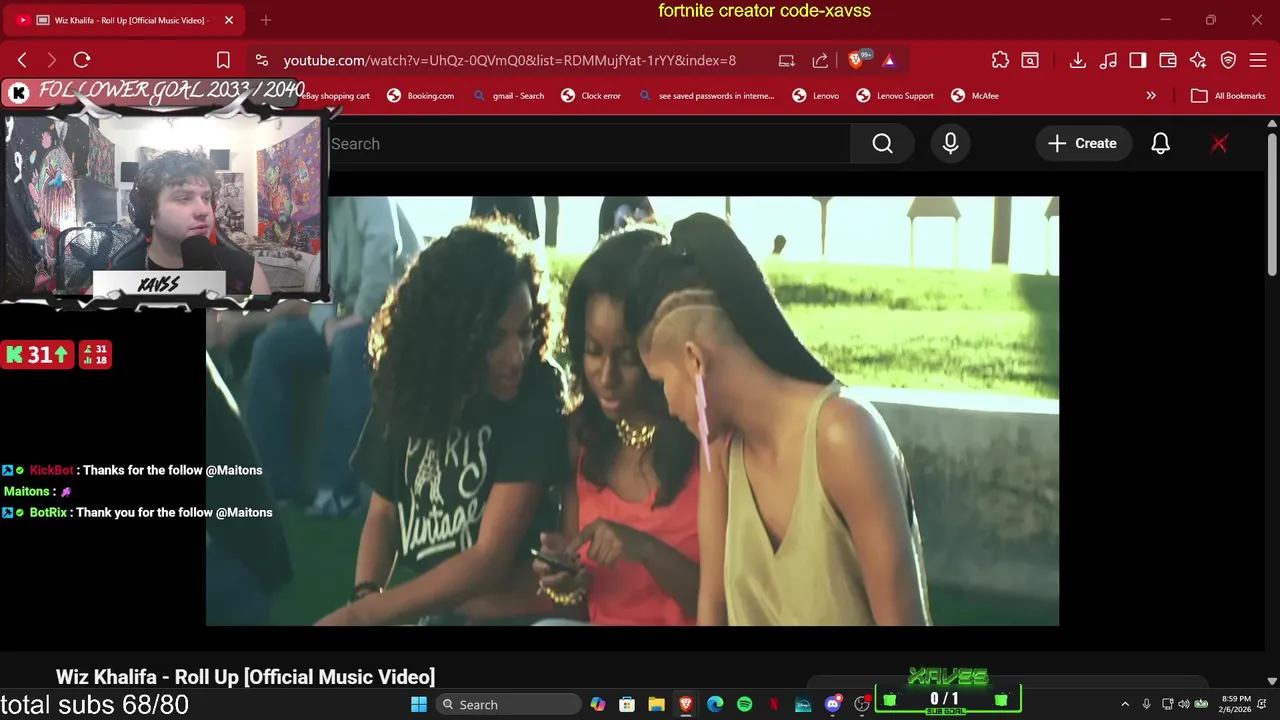Open the search tabs icon
Screen dimensions: 1280x720
point(1030,60)
